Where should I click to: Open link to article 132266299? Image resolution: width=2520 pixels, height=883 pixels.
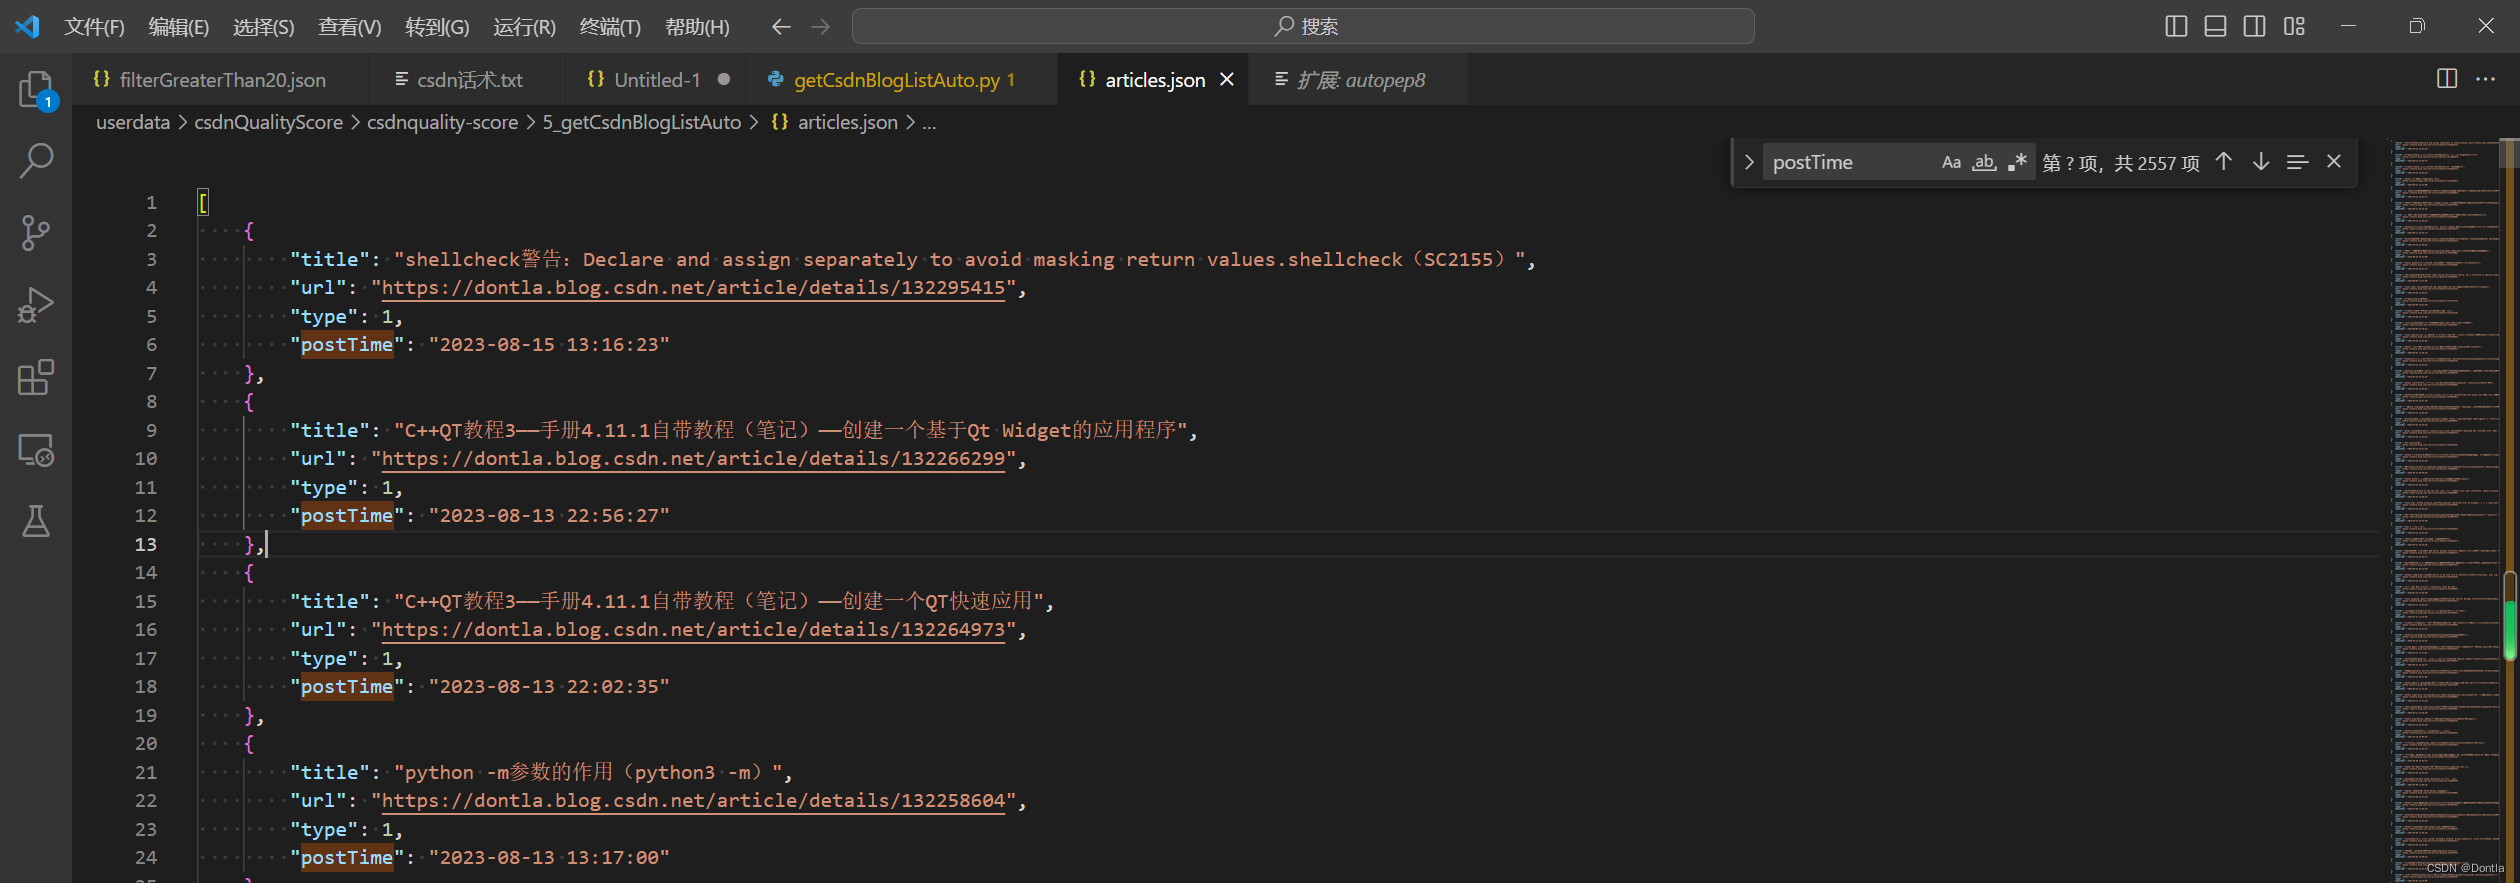point(693,459)
